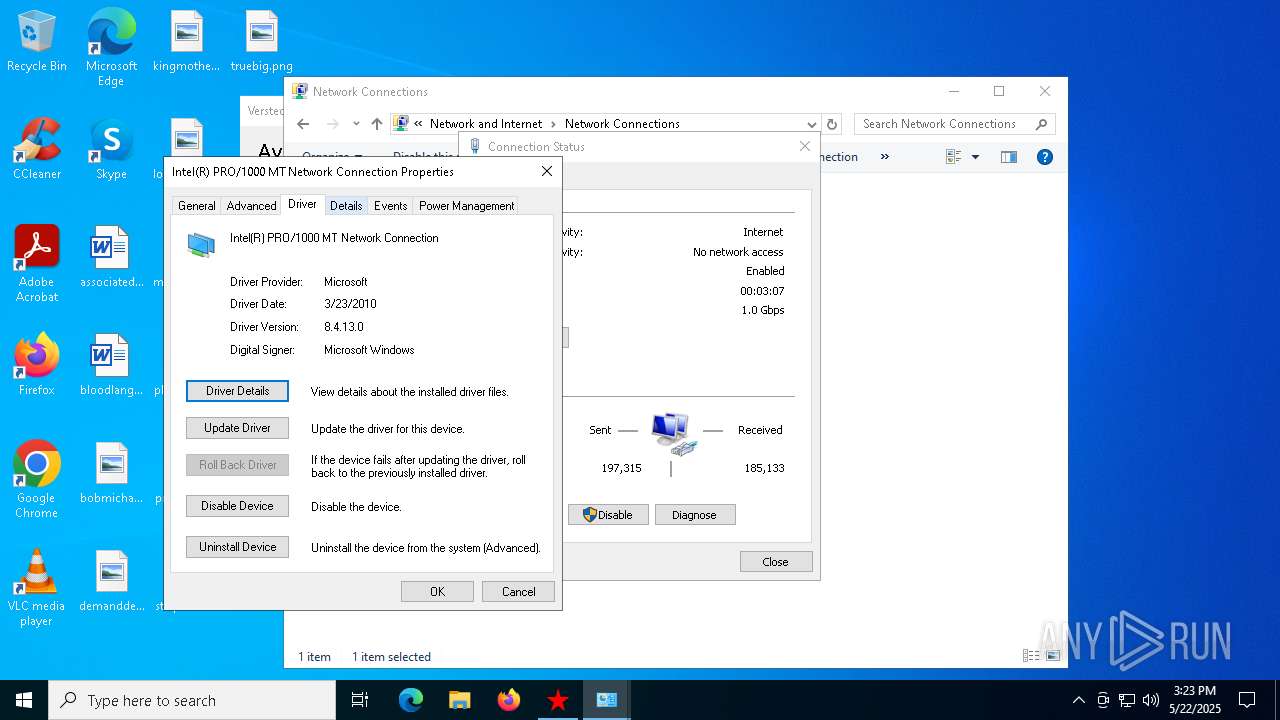The height and width of the screenshot is (720, 1280).
Task: Select the Driver tab
Action: 302,204
